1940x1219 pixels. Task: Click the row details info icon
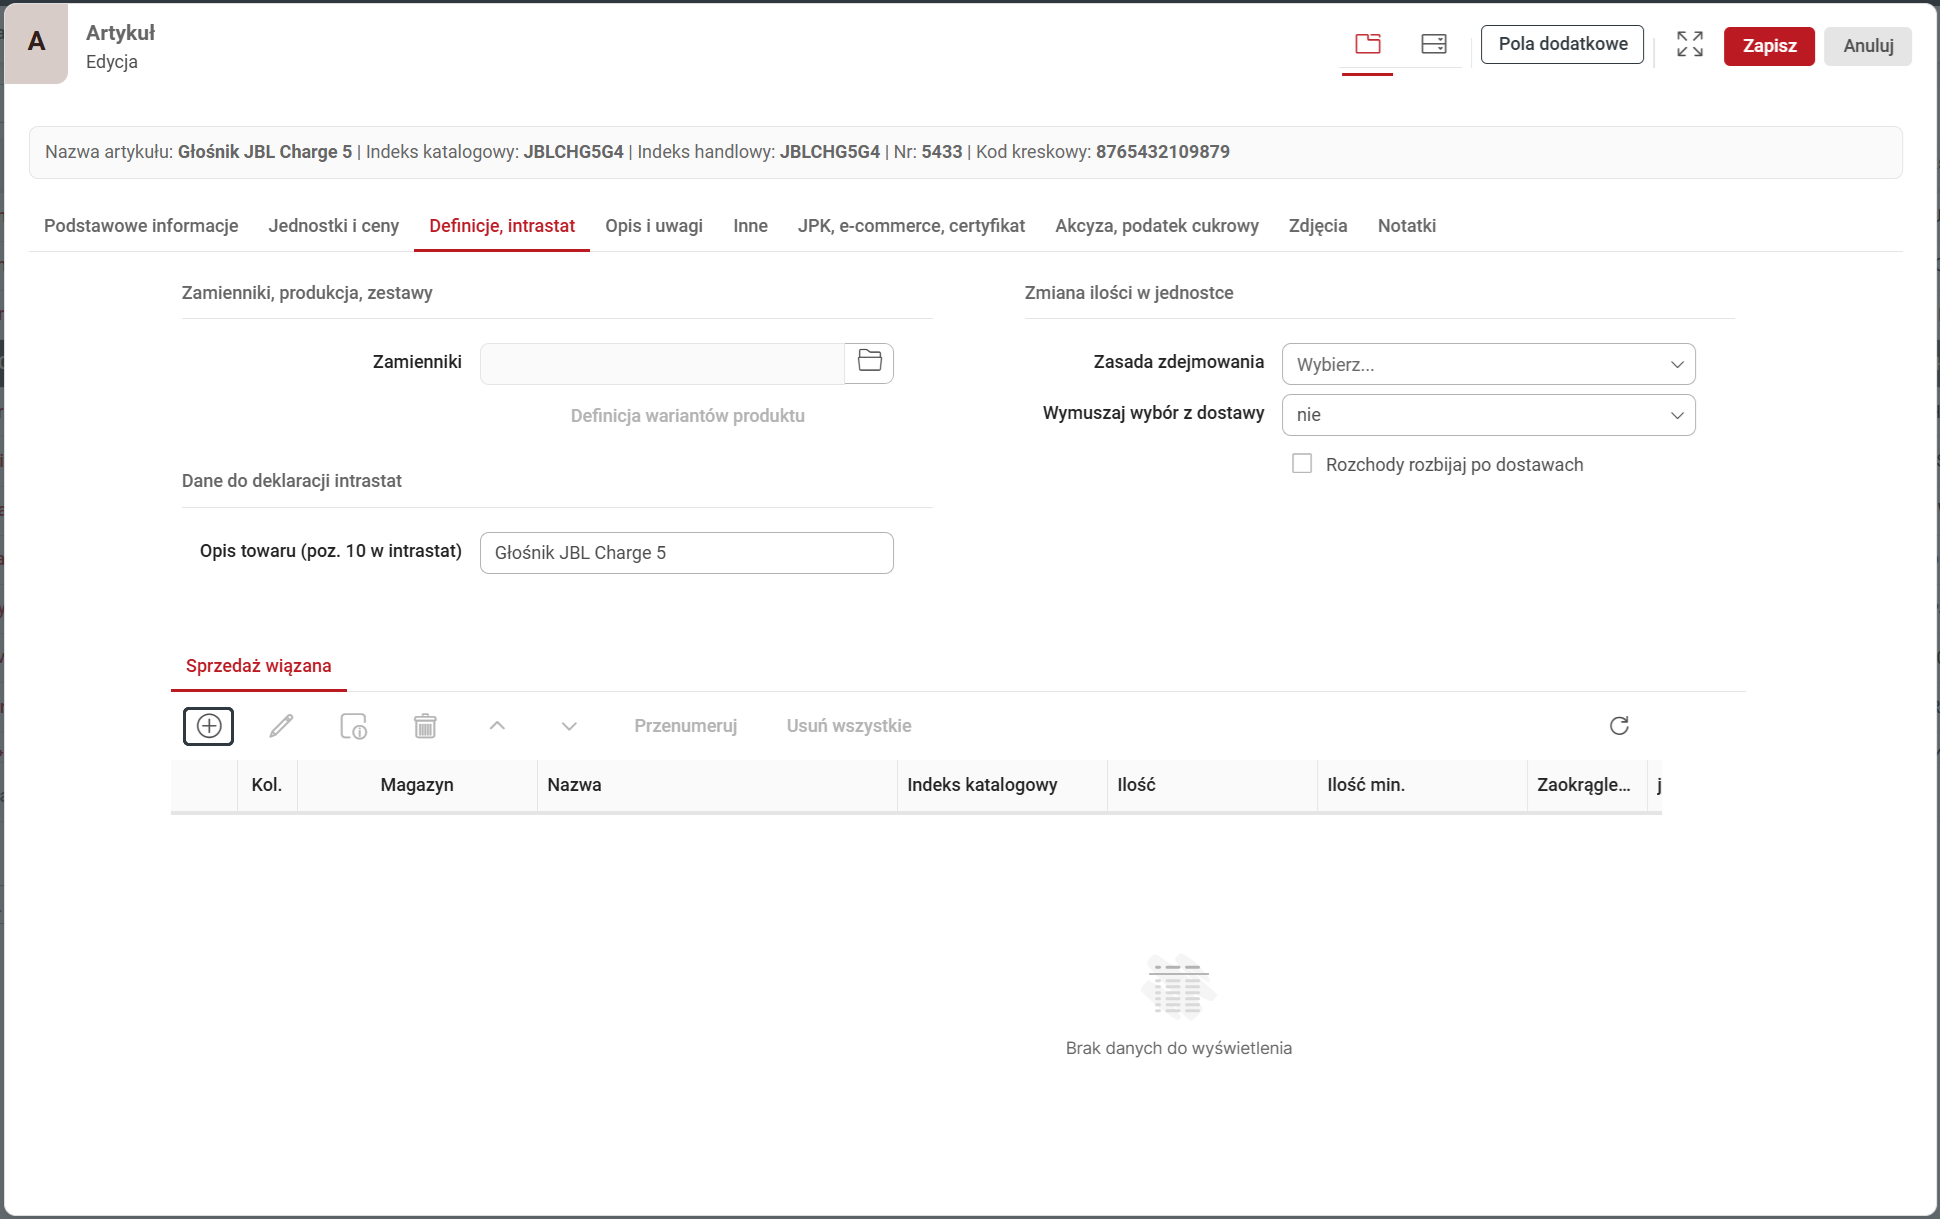click(x=353, y=726)
